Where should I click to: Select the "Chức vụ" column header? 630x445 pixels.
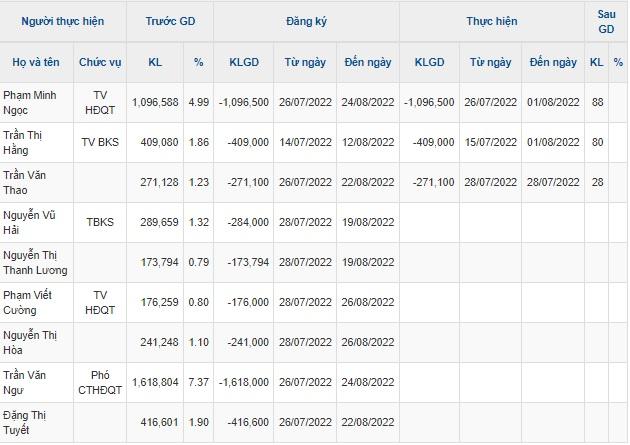click(101, 62)
